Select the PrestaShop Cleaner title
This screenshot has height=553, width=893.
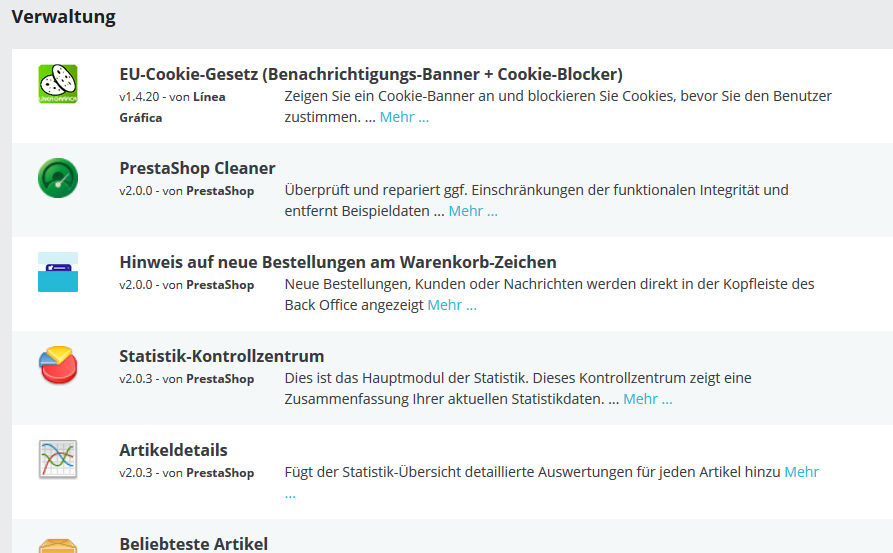[x=197, y=168]
